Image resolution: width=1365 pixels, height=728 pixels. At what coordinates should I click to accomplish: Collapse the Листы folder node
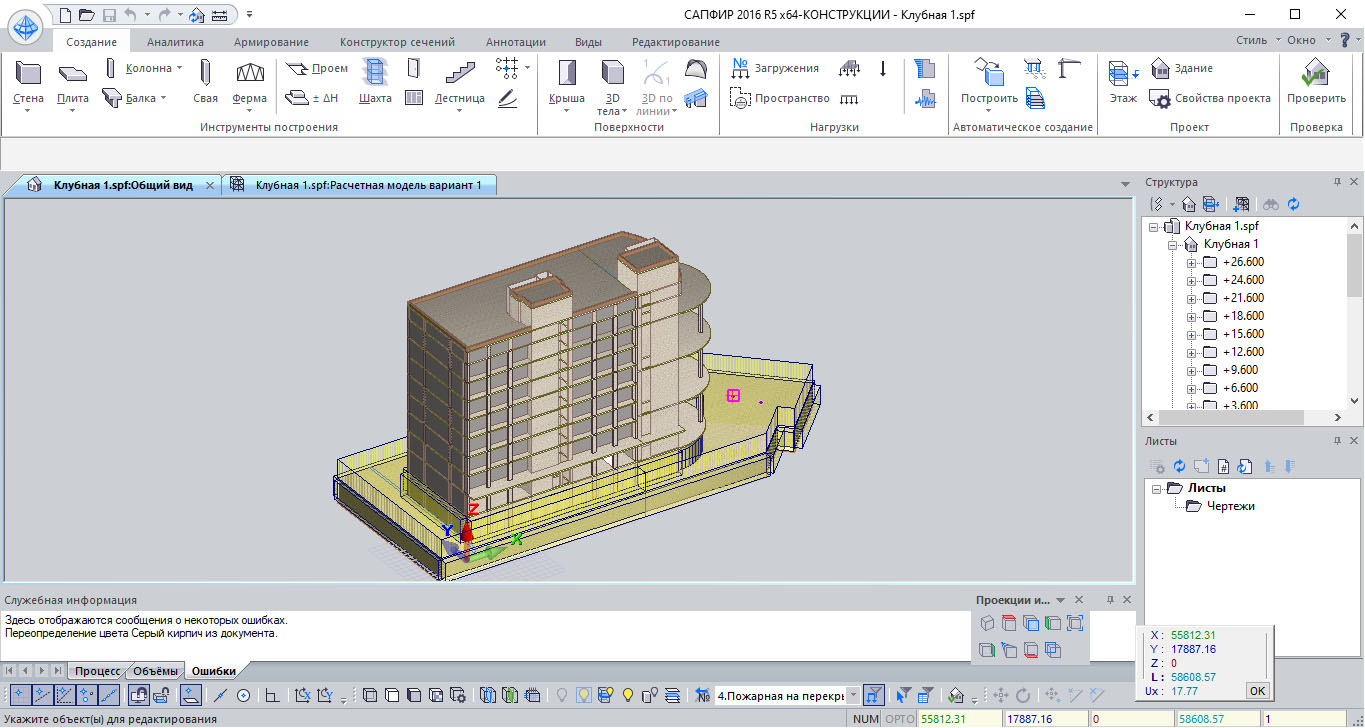tap(1157, 488)
